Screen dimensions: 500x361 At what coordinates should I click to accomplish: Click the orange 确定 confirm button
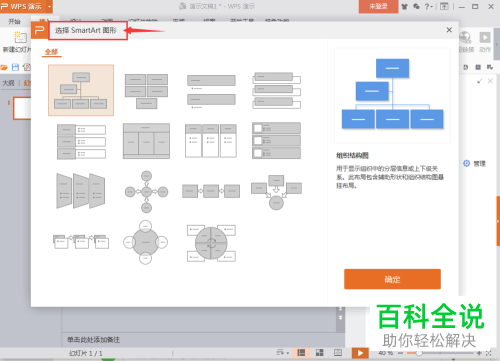point(392,279)
